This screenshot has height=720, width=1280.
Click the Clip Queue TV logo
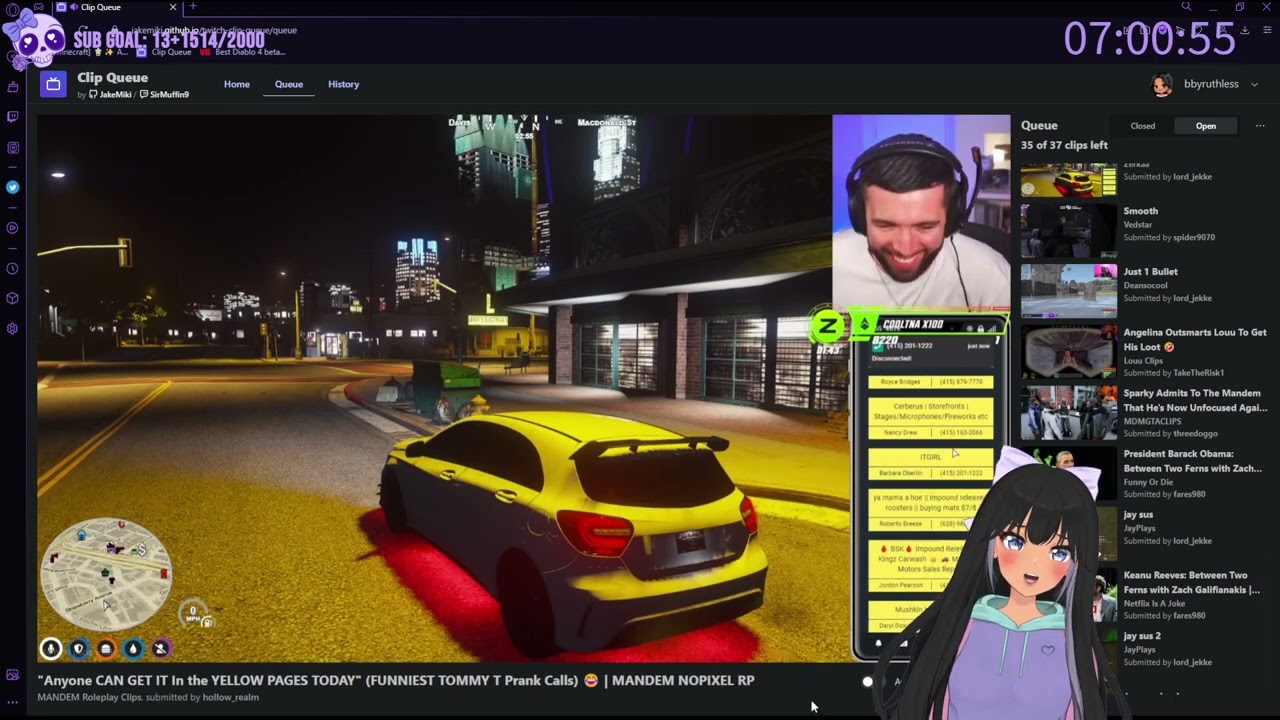click(x=53, y=84)
